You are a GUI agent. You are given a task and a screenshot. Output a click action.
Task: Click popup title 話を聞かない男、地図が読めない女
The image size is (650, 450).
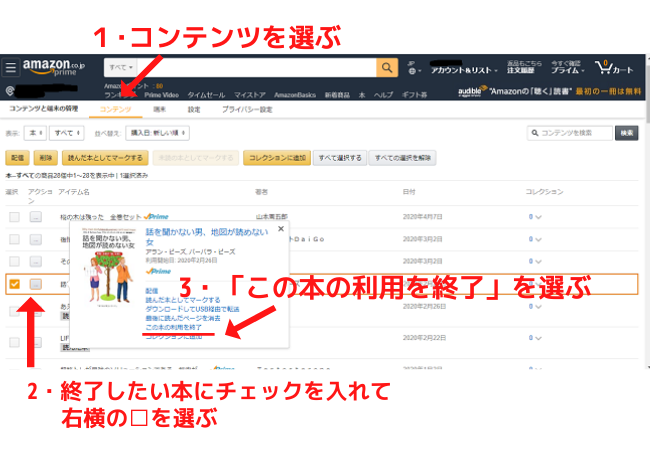[x=207, y=237]
